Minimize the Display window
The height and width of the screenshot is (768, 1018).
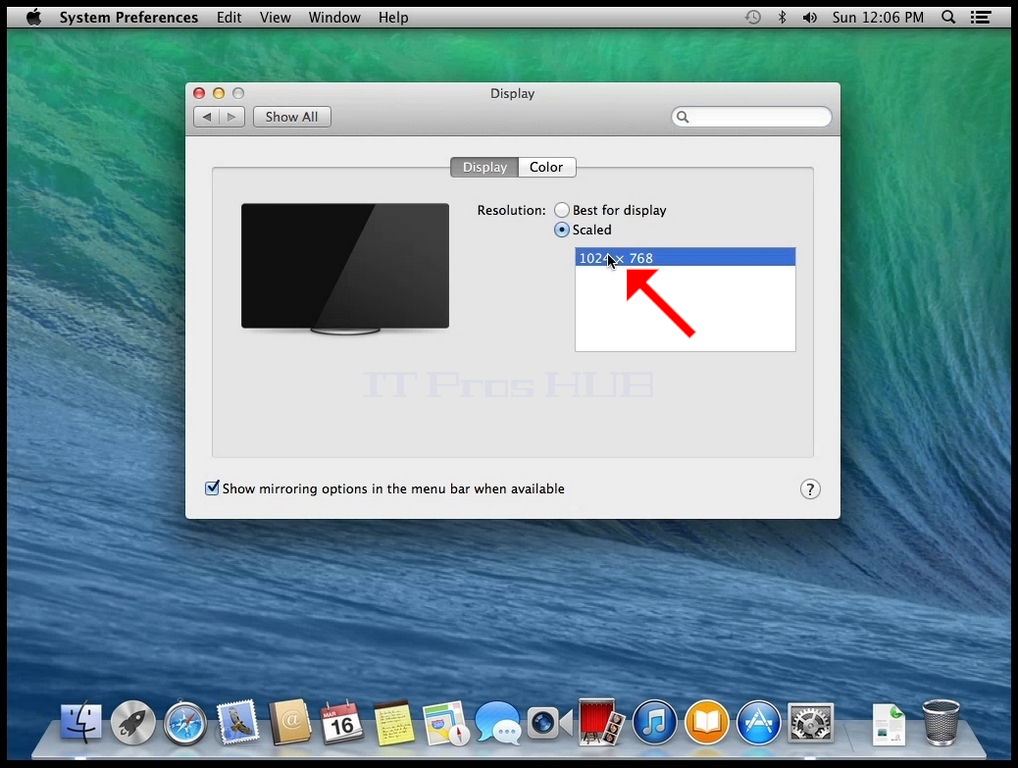(x=219, y=93)
